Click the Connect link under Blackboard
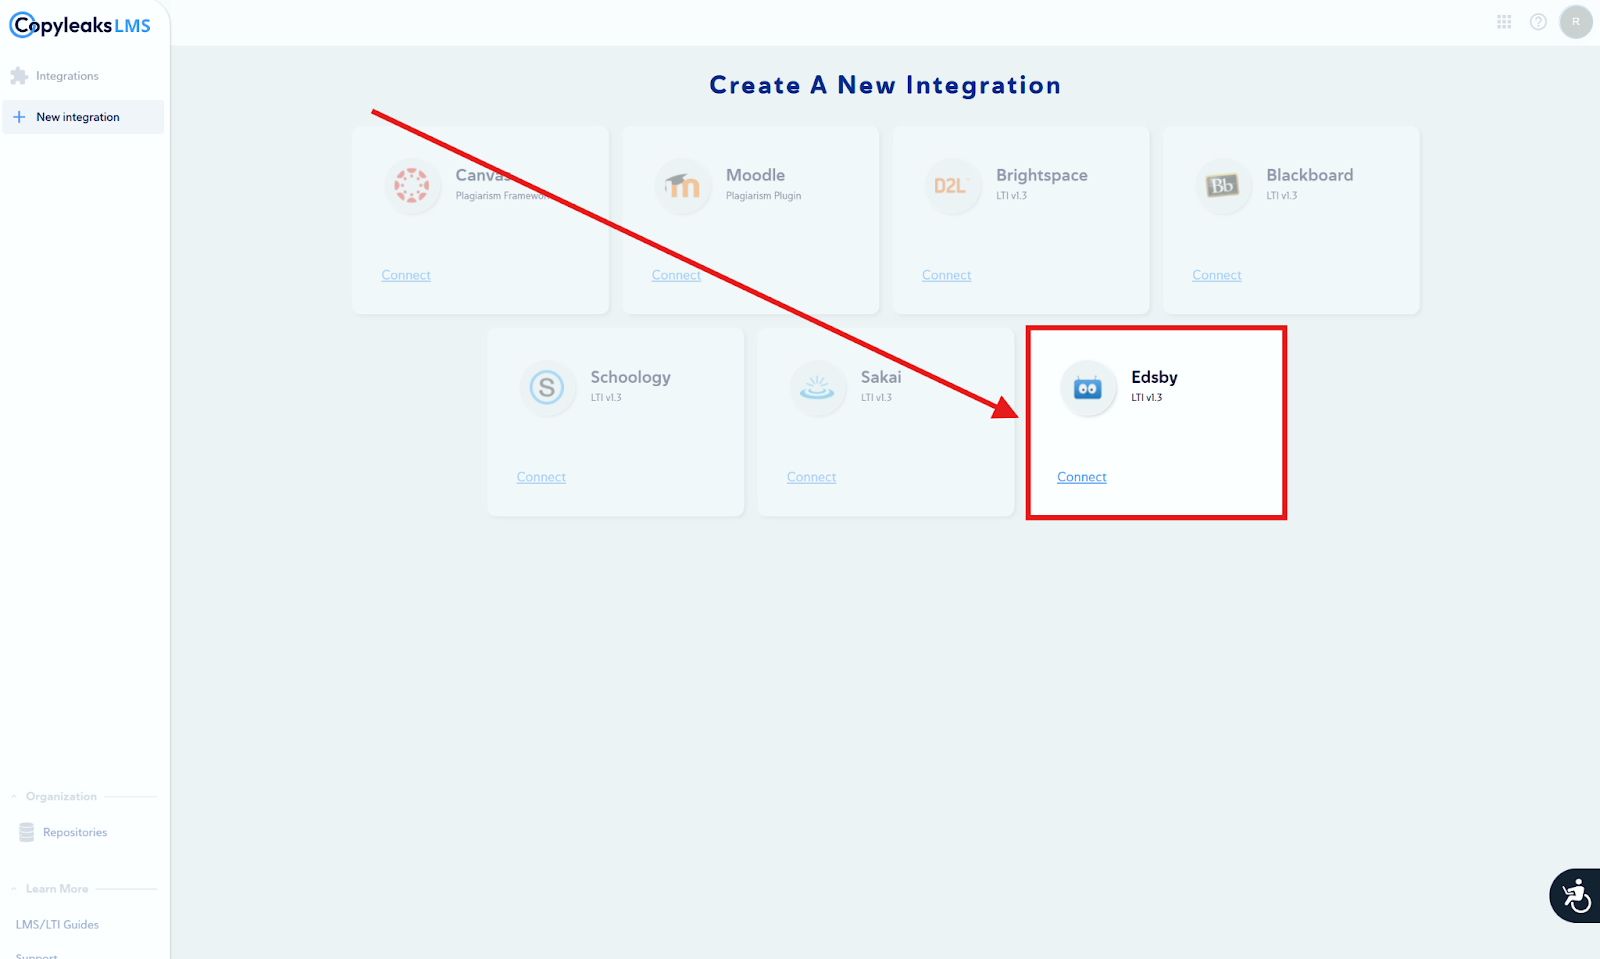Screen dimensions: 1600x959 [1217, 275]
